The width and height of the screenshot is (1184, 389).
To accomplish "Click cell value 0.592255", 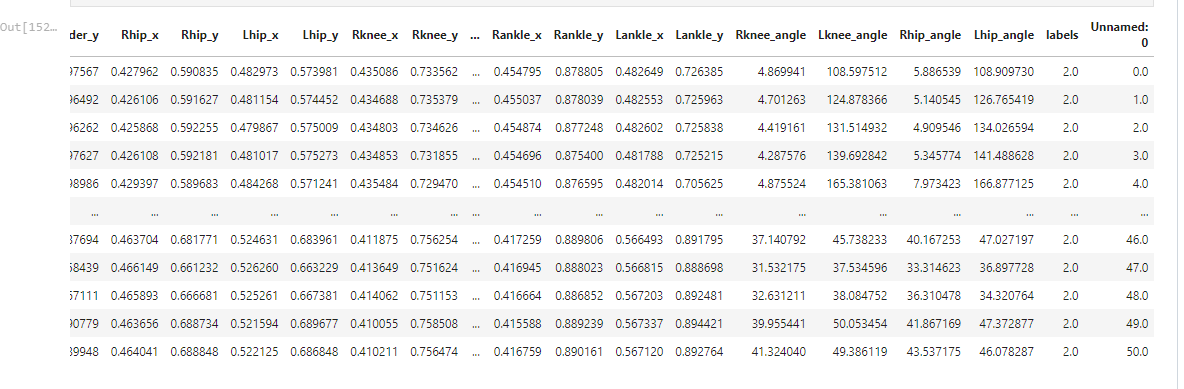I will coord(194,128).
